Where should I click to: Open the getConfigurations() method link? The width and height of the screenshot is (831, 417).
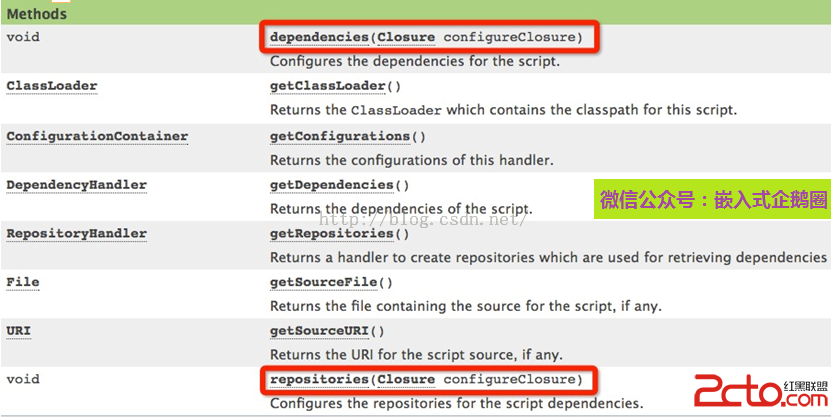click(340, 136)
